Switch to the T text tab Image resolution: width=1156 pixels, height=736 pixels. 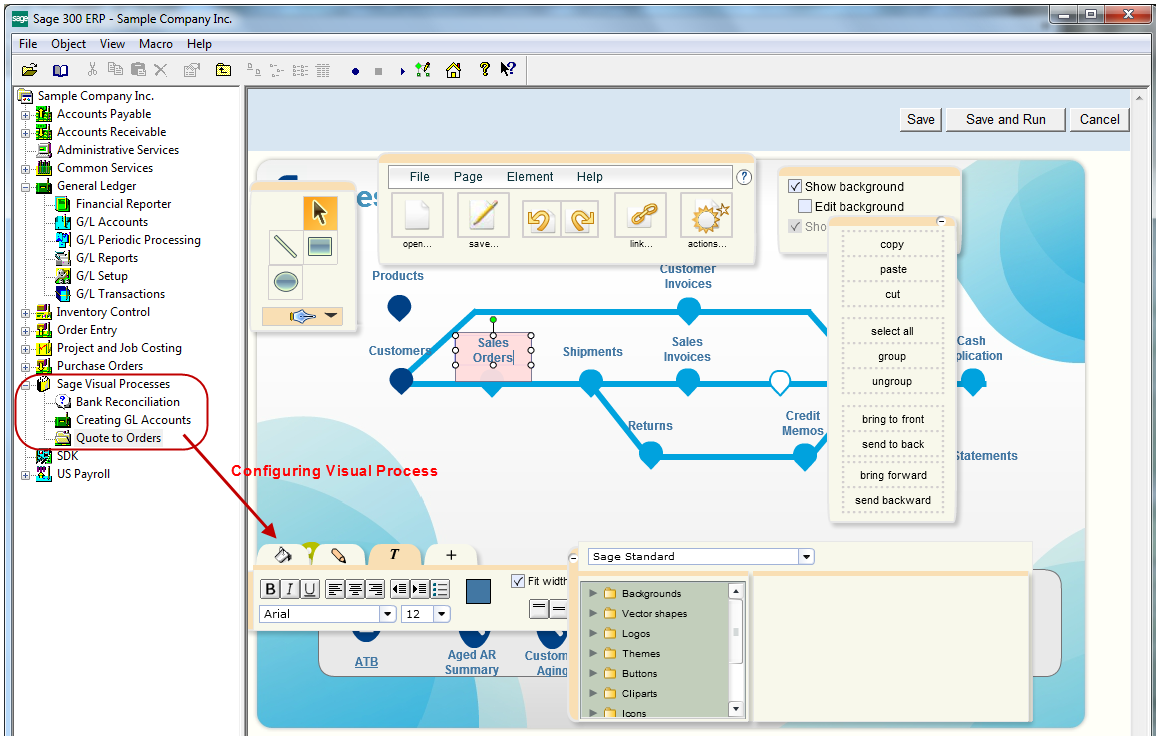(394, 555)
